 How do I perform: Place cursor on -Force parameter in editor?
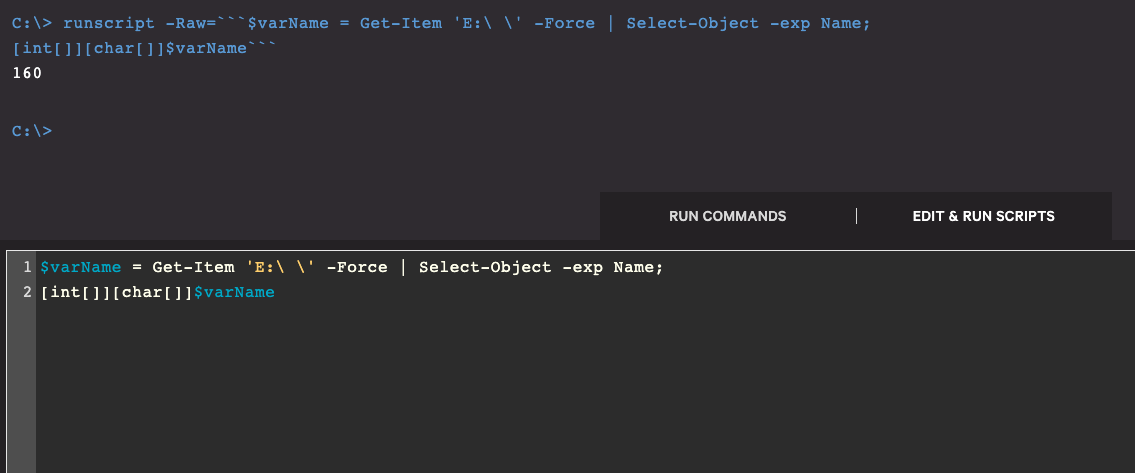pyautogui.click(x=356, y=268)
